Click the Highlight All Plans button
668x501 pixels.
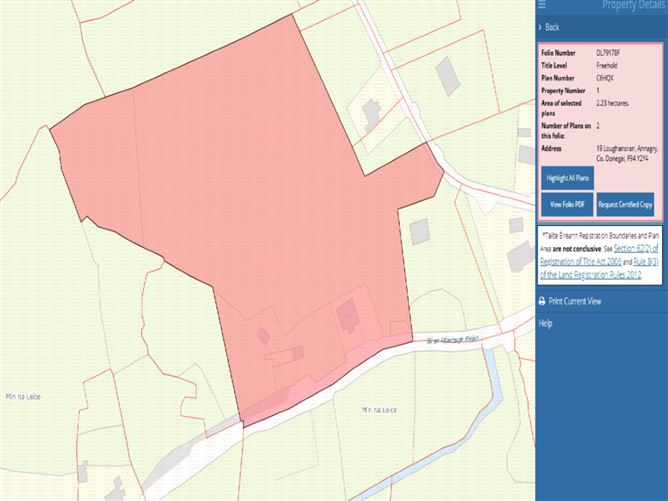coord(567,177)
